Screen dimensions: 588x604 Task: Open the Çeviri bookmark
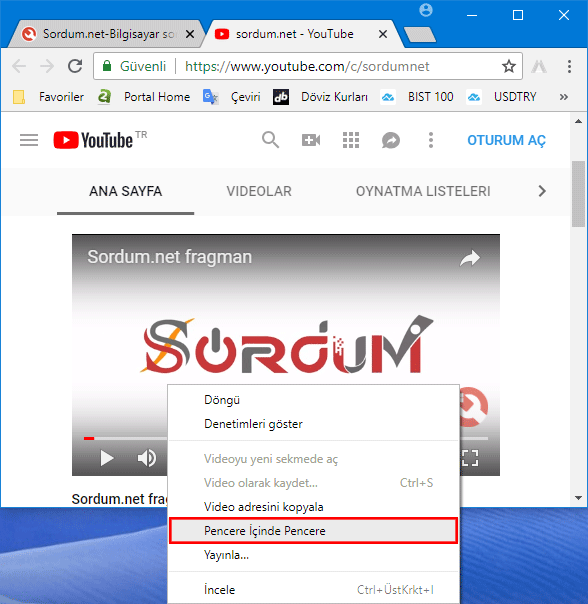click(232, 97)
